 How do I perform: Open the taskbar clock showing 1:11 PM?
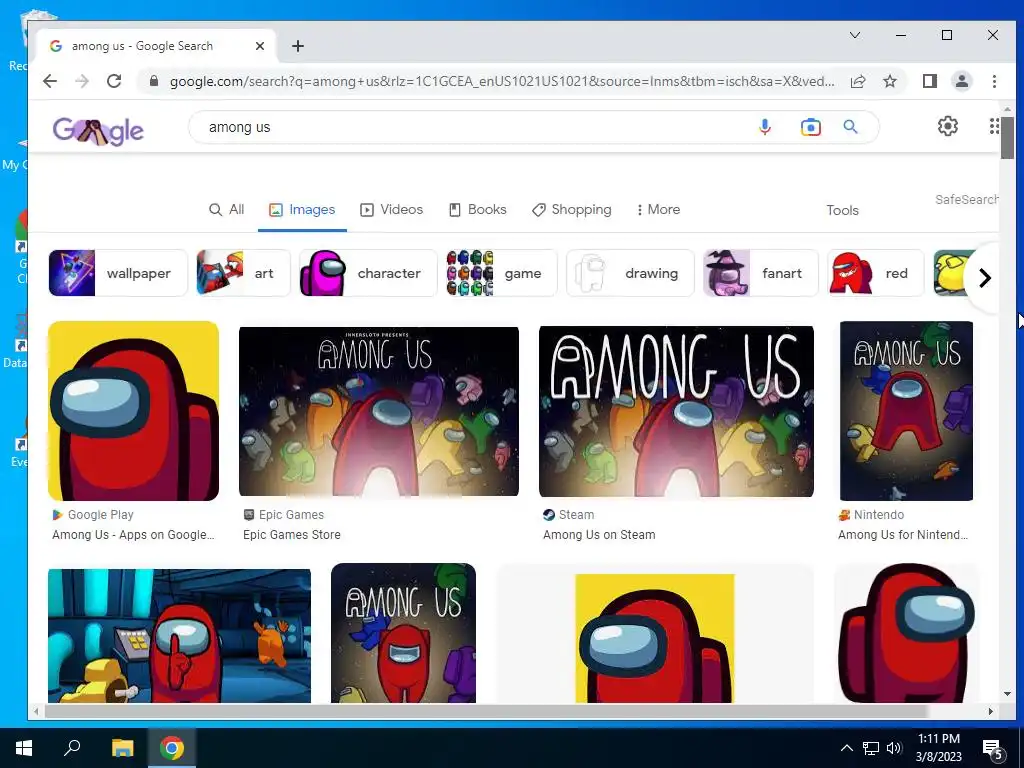click(938, 748)
